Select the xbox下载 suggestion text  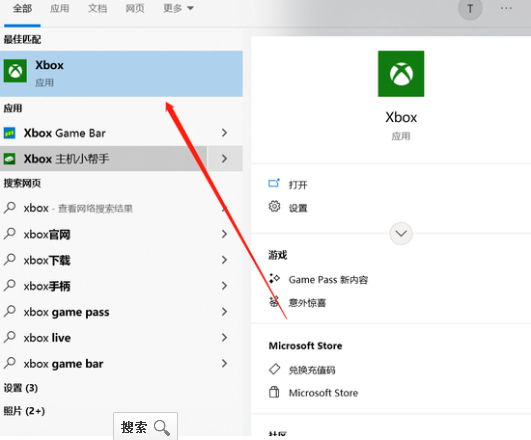pyautogui.click(x=47, y=260)
